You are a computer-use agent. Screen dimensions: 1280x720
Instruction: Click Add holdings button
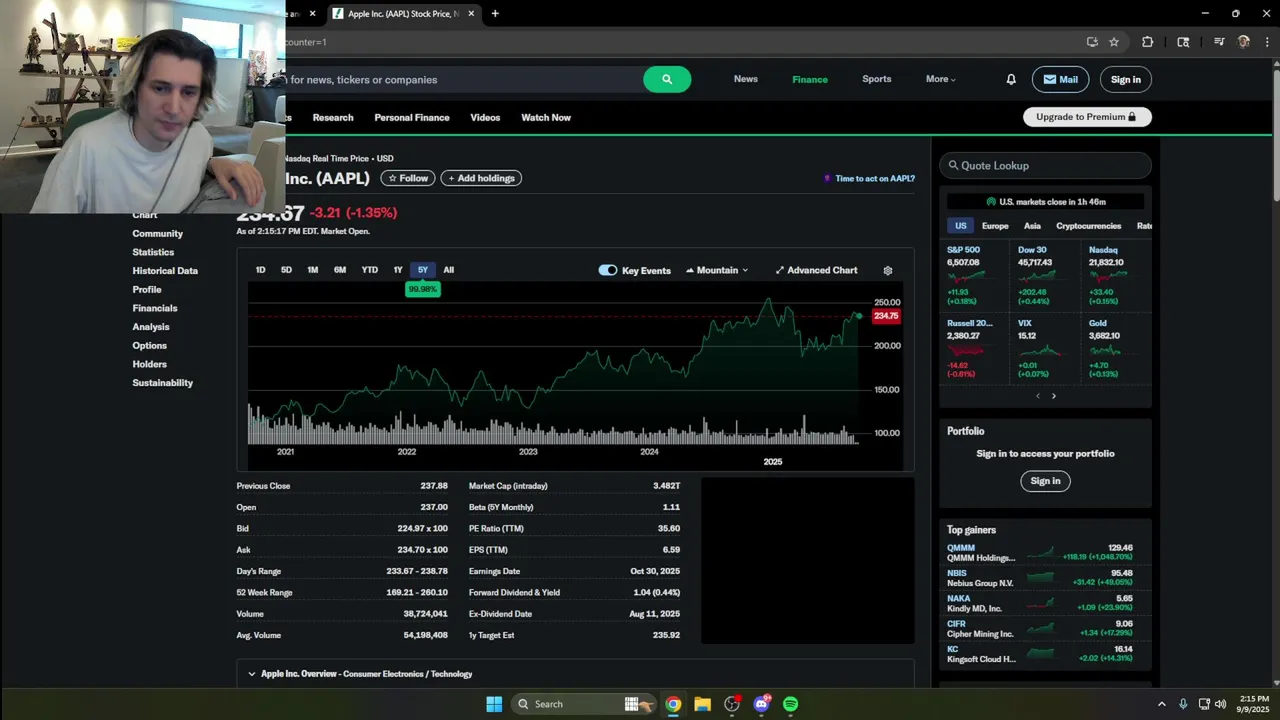481,178
